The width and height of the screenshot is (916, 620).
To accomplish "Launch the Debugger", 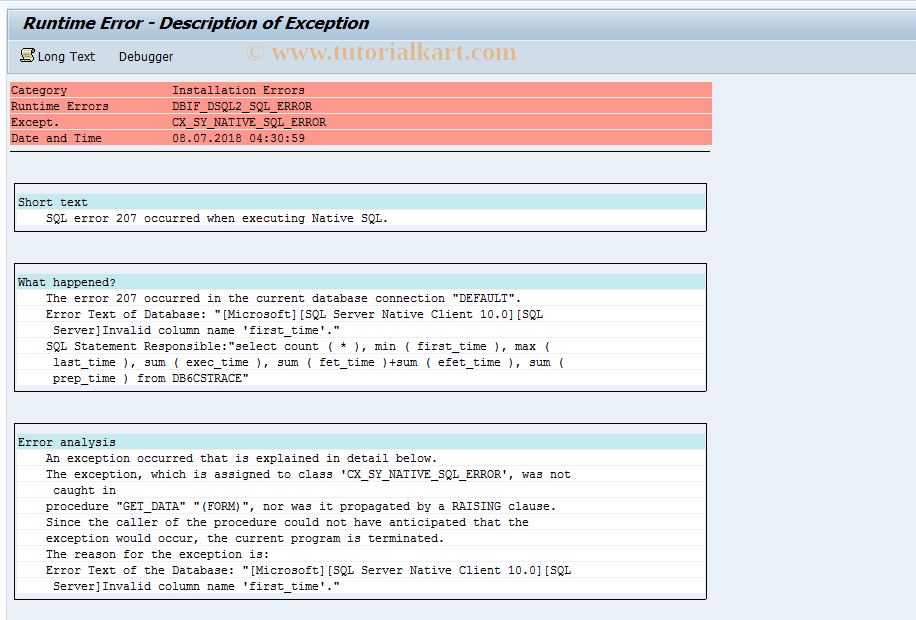I will pyautogui.click(x=146, y=57).
